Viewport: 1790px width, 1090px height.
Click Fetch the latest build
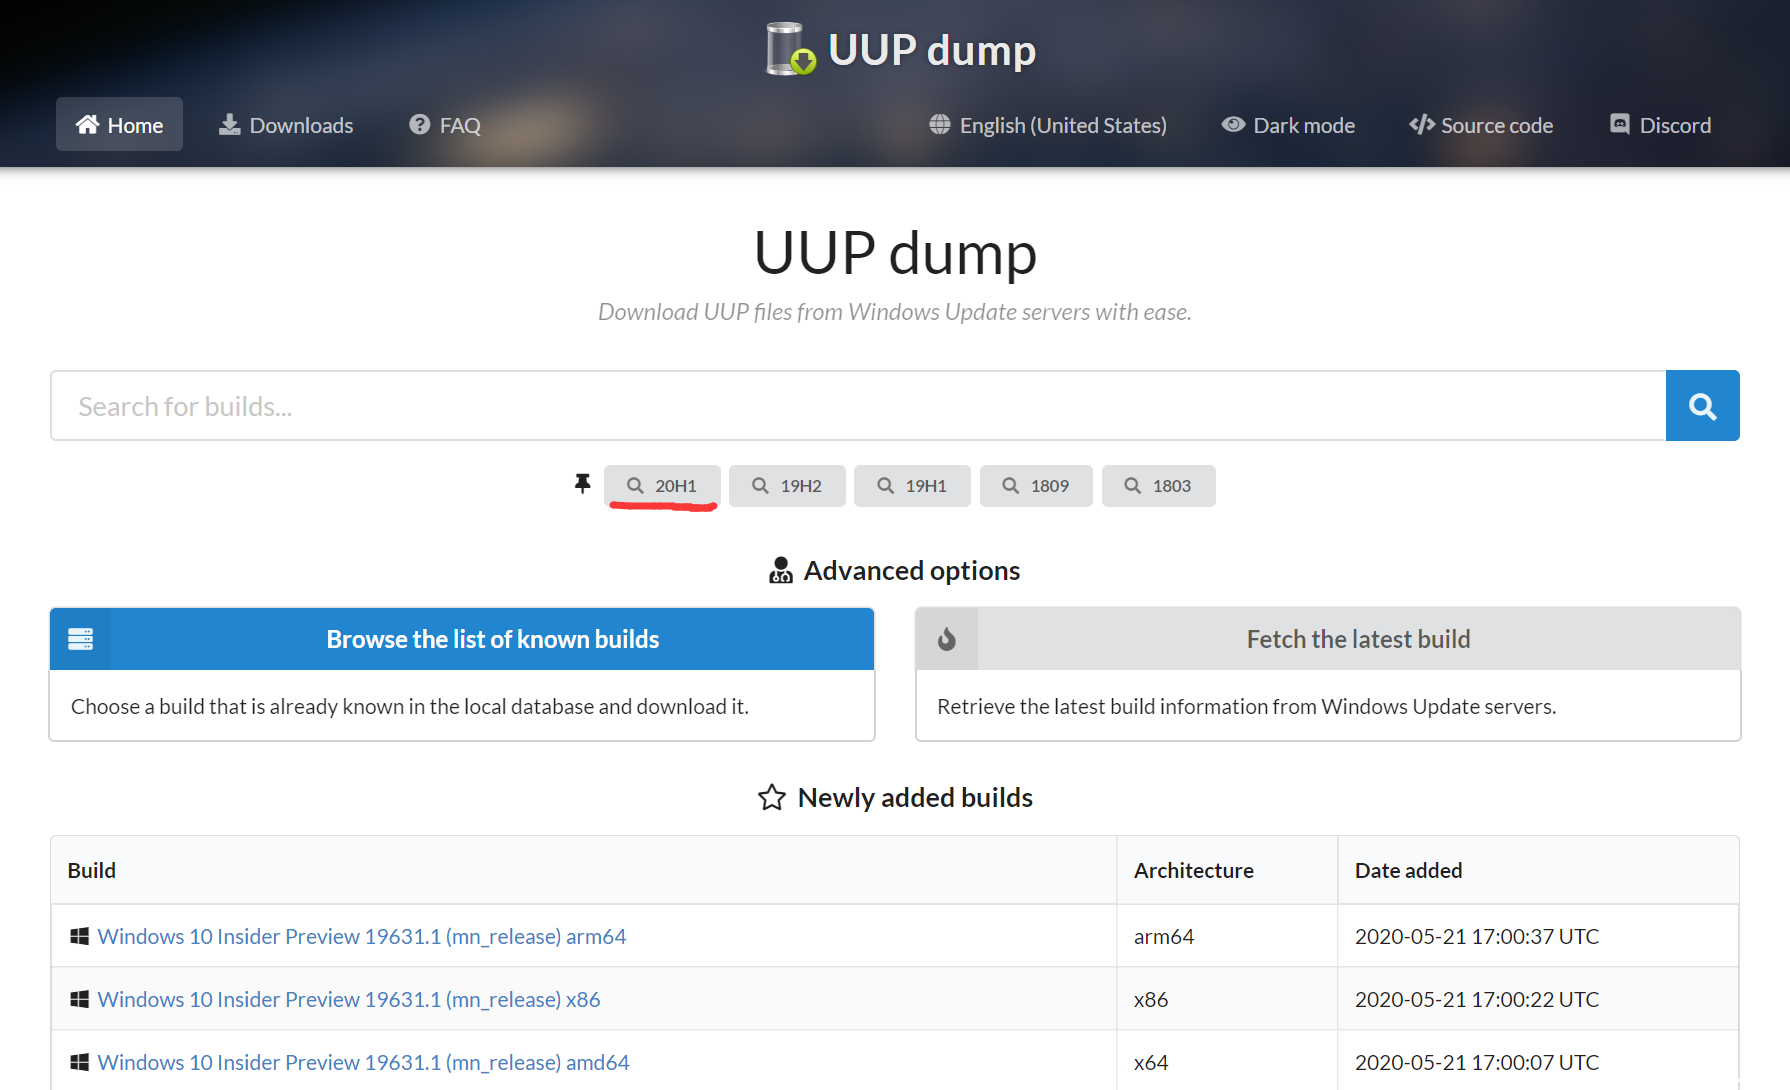[x=1357, y=639]
